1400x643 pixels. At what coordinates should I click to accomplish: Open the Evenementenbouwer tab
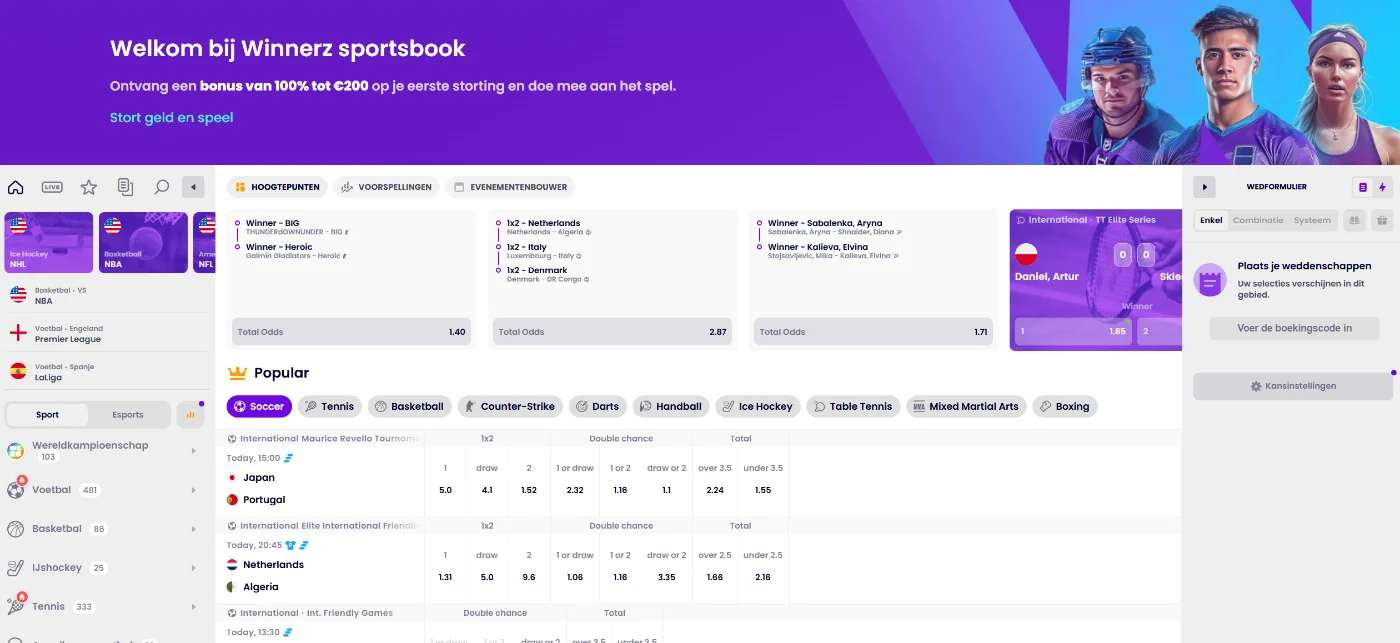point(510,187)
